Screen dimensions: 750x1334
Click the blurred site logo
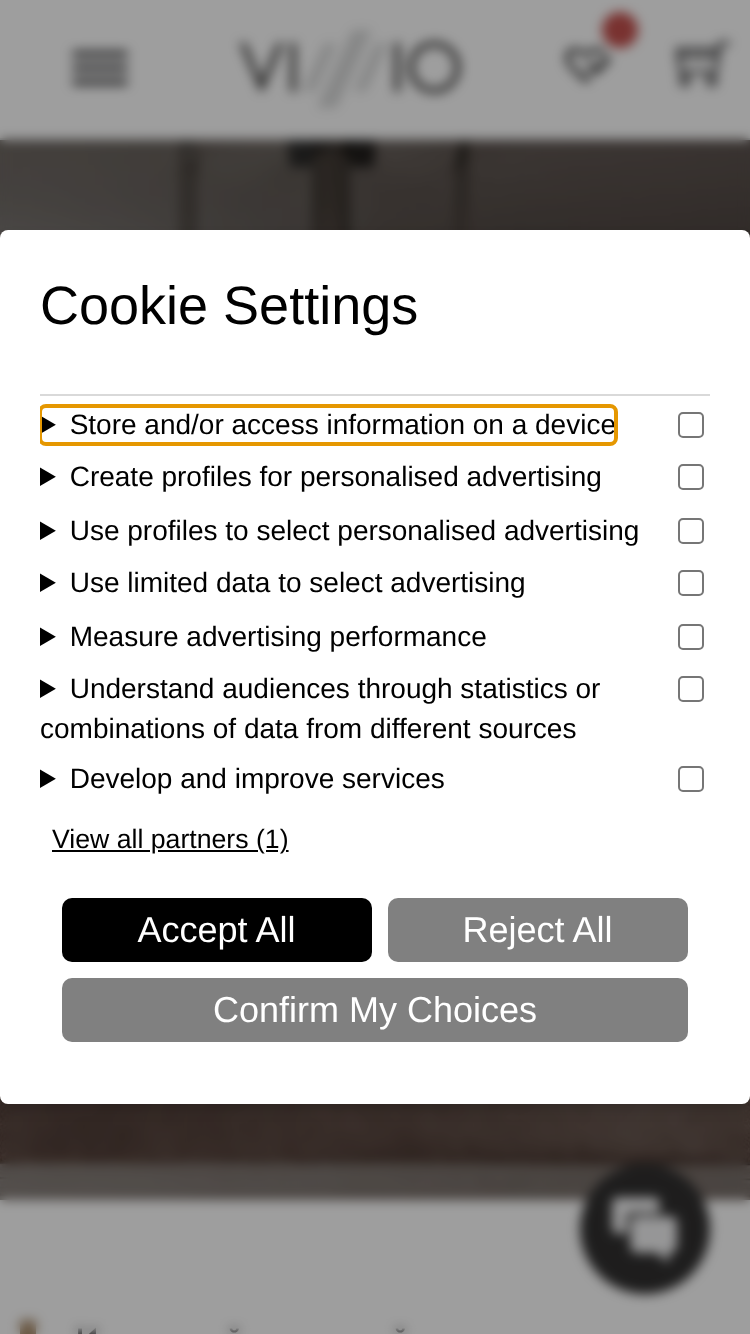pos(350,68)
